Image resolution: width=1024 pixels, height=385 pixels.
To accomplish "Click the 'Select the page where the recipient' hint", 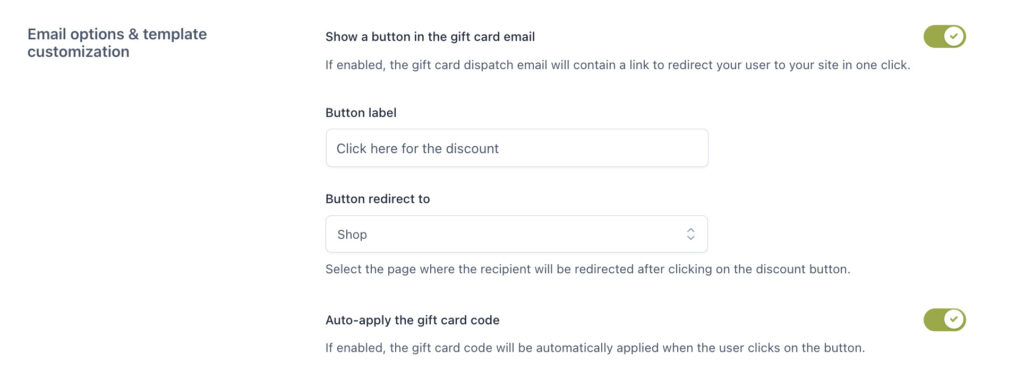I will [x=588, y=269].
